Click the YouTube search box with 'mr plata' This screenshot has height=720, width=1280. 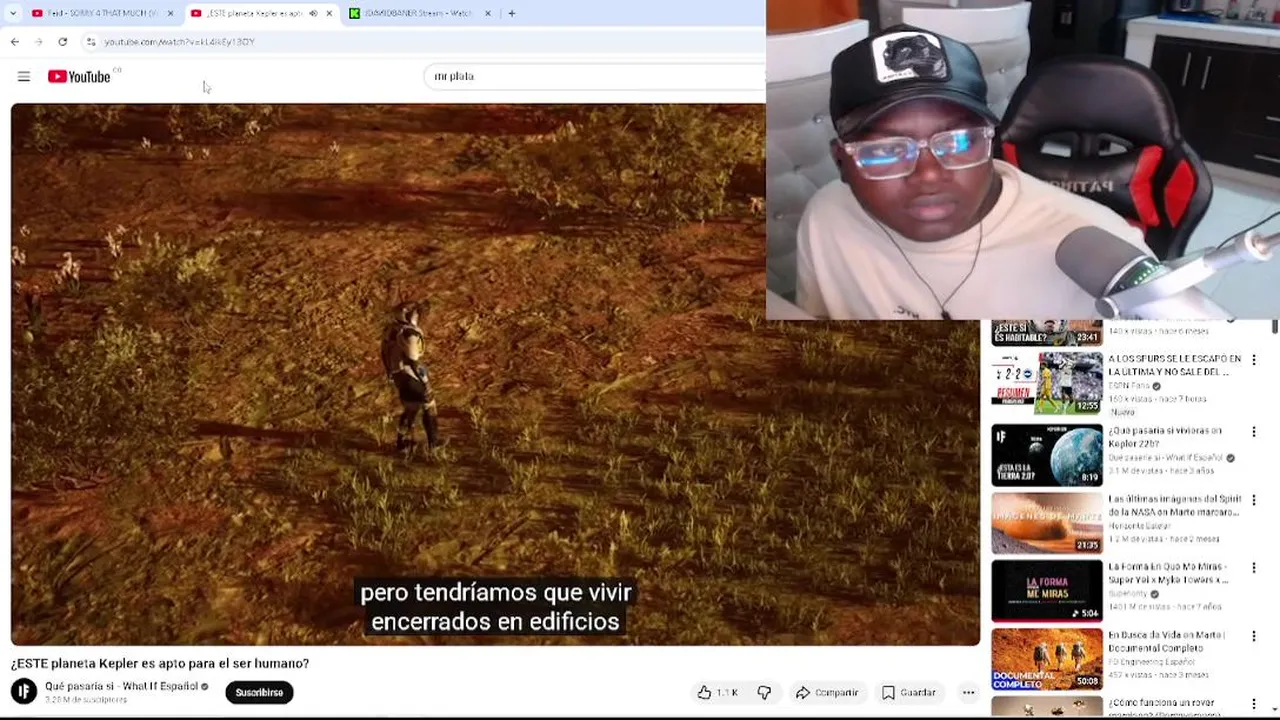595,76
